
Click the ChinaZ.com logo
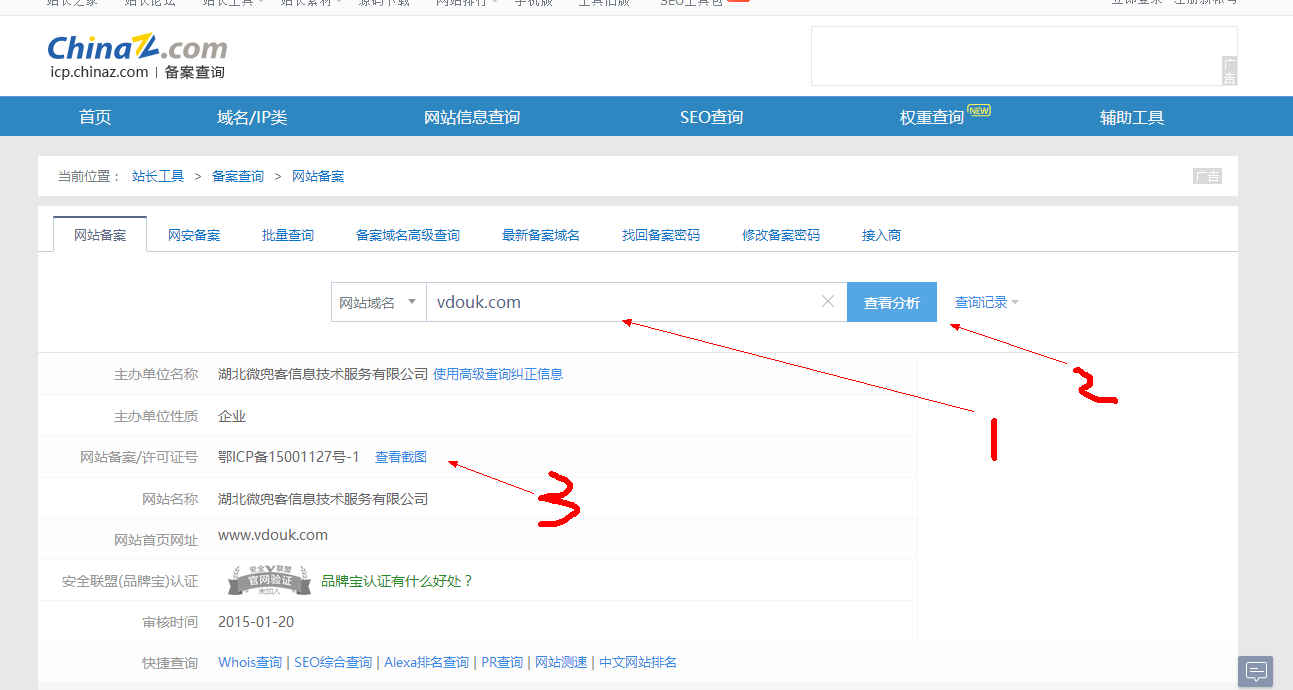tap(137, 48)
